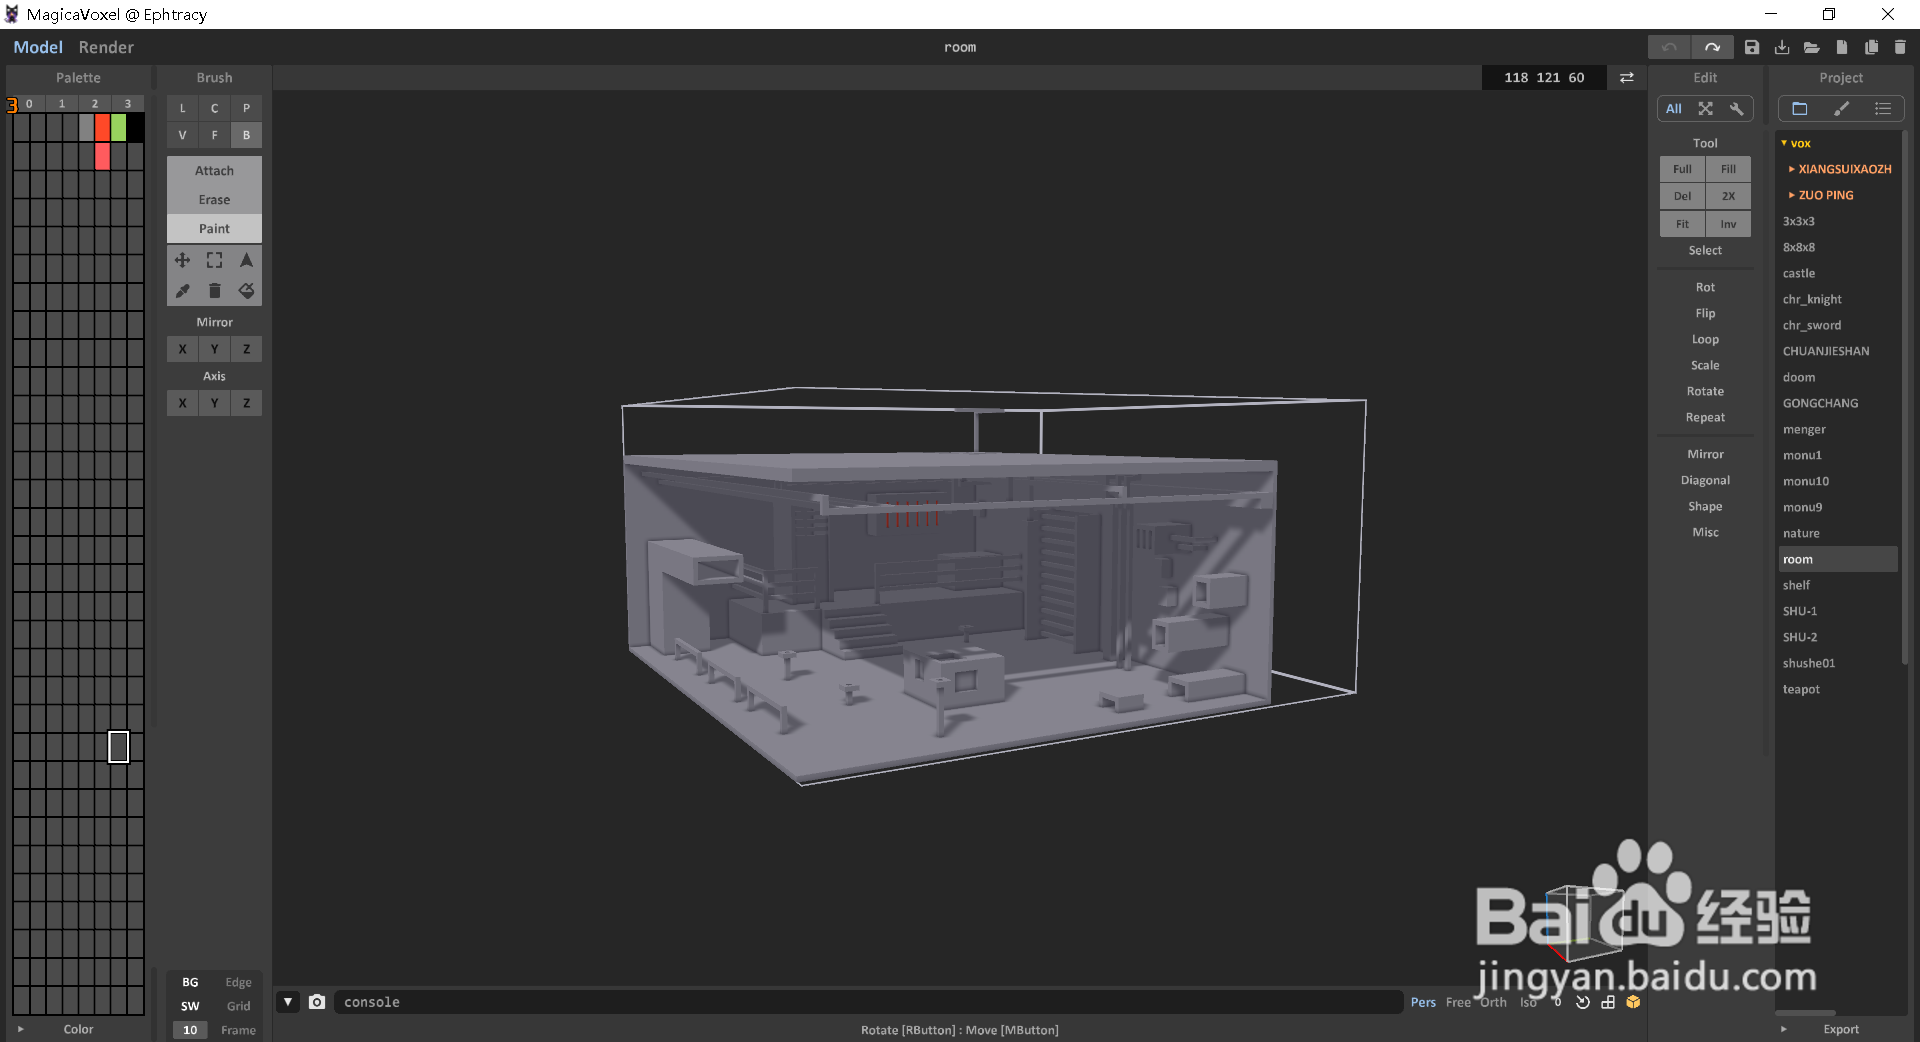Click the grid-blocks view icon
Screen dimensions: 1920x1042
[1608, 1002]
